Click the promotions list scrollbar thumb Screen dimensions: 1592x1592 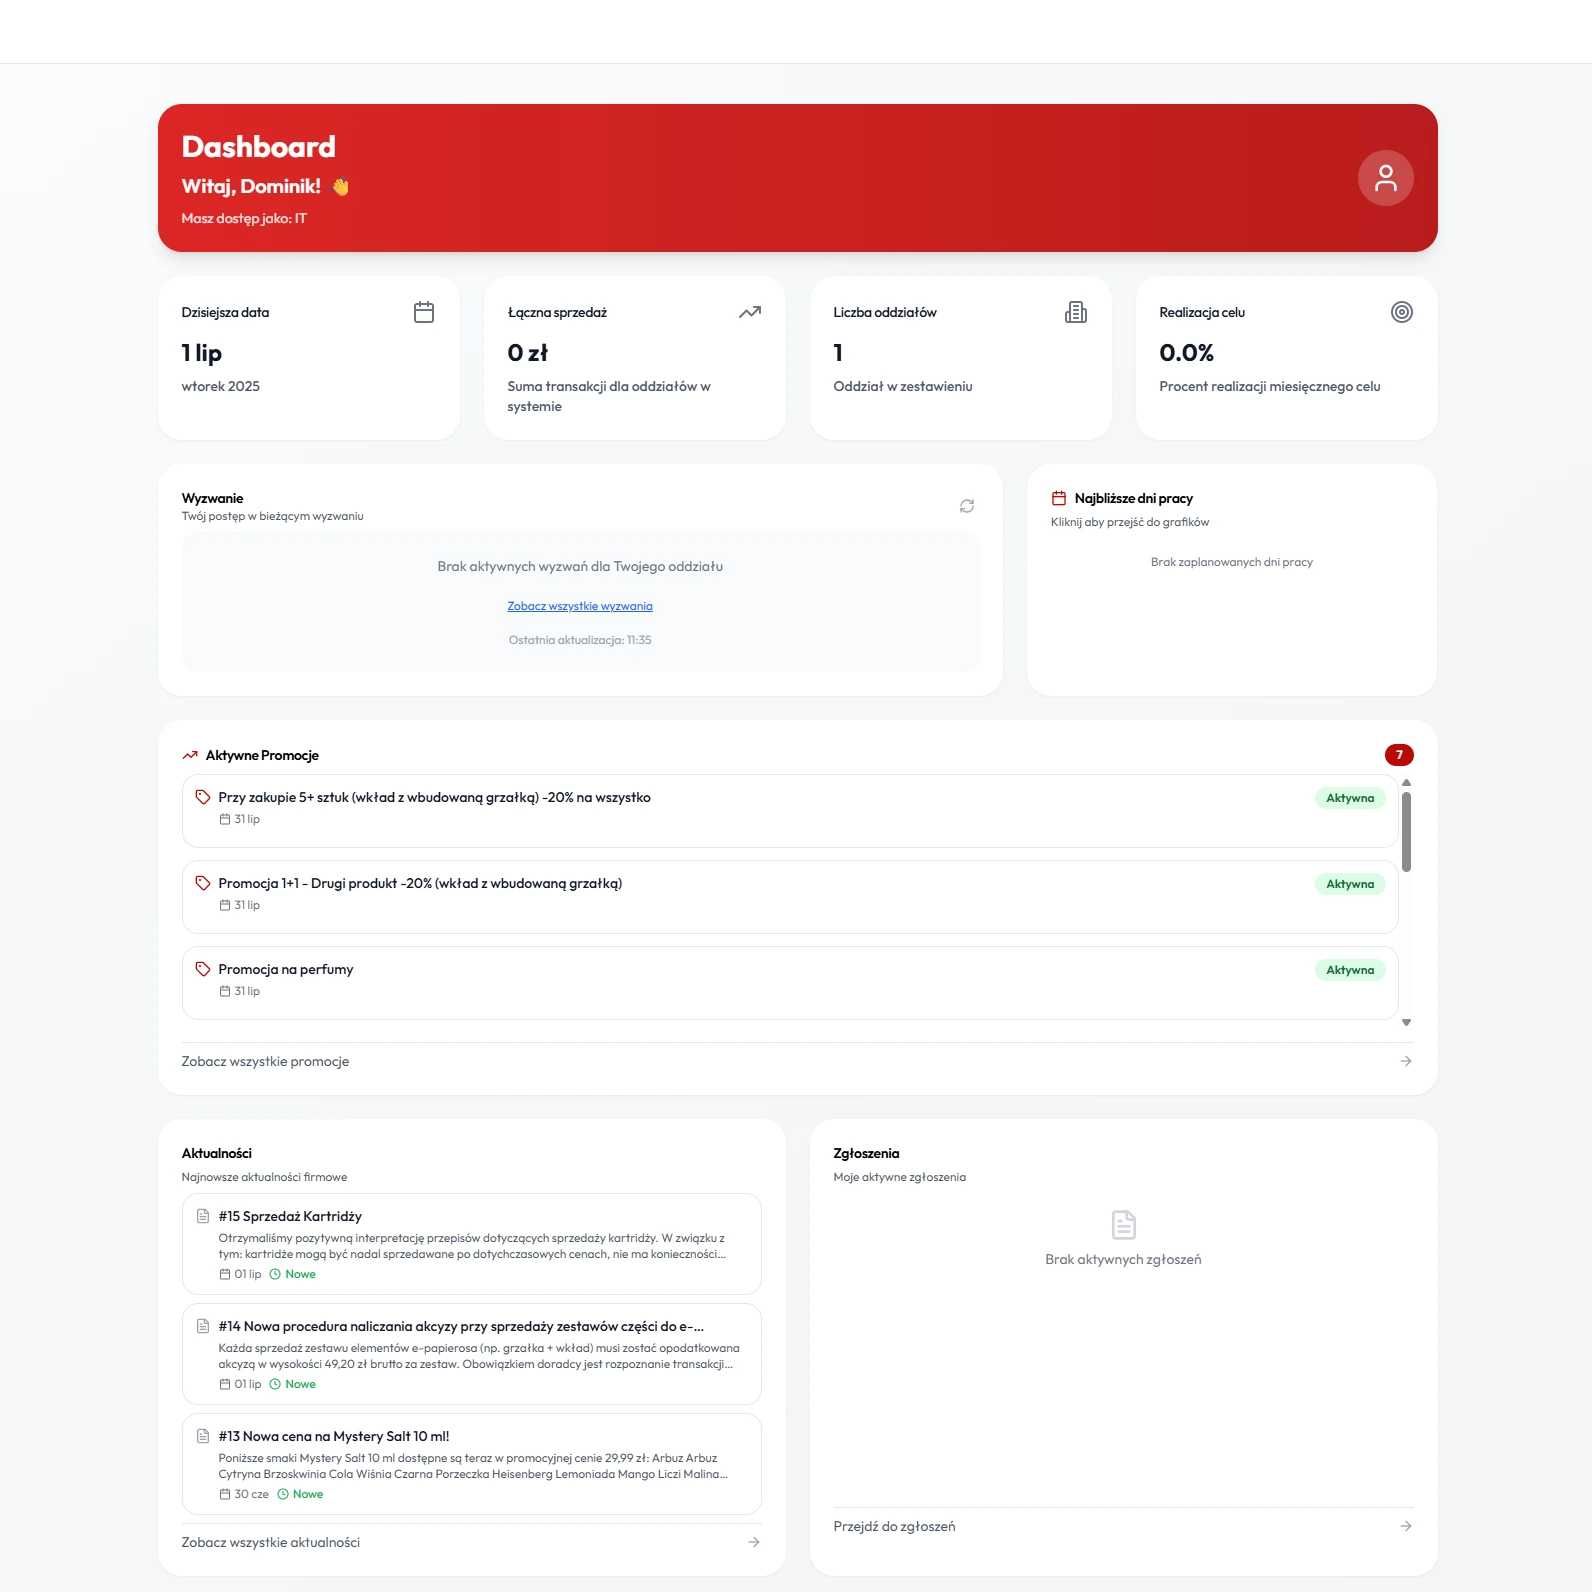pyautogui.click(x=1407, y=832)
